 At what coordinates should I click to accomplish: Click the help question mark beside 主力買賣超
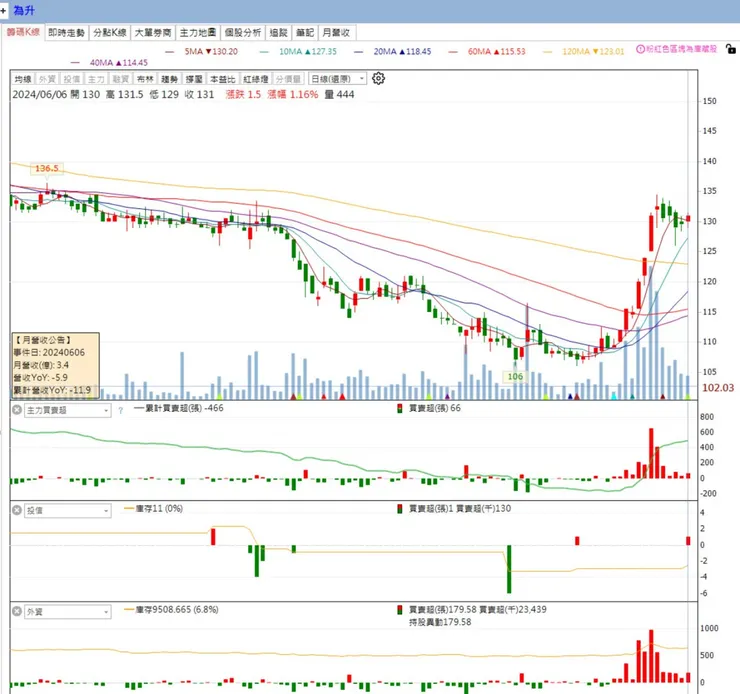point(120,410)
